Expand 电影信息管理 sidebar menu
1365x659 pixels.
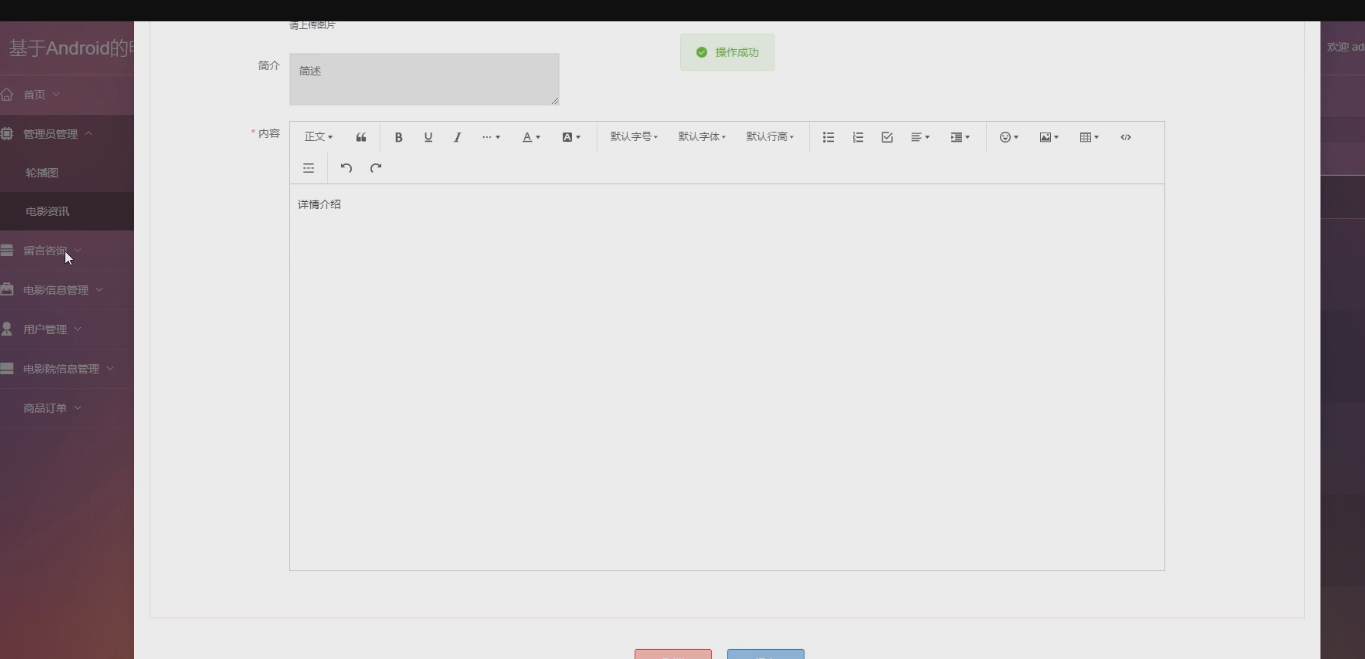tap(66, 290)
